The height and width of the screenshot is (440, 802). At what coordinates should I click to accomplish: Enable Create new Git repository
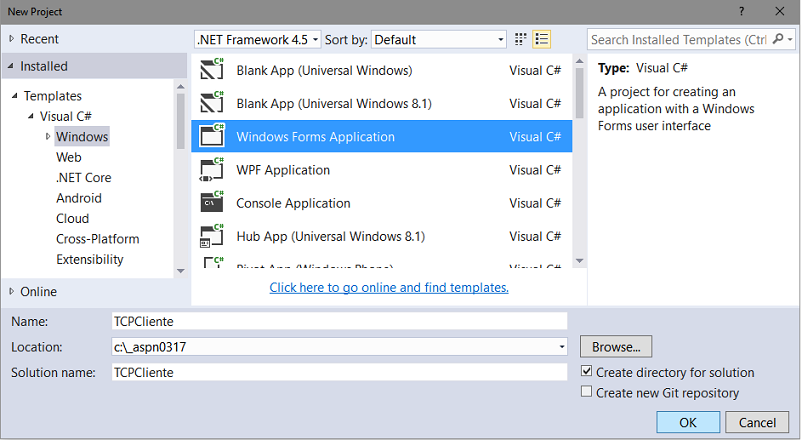pos(587,392)
